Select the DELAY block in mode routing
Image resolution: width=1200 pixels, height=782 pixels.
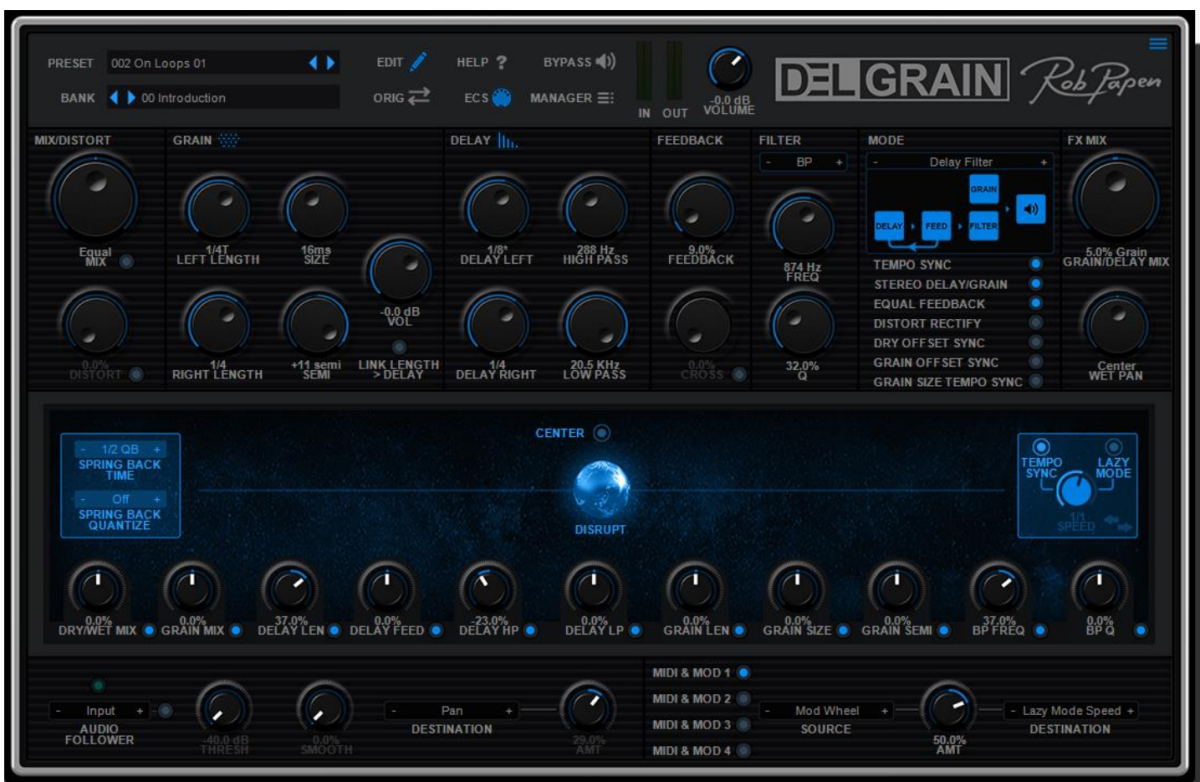point(889,226)
